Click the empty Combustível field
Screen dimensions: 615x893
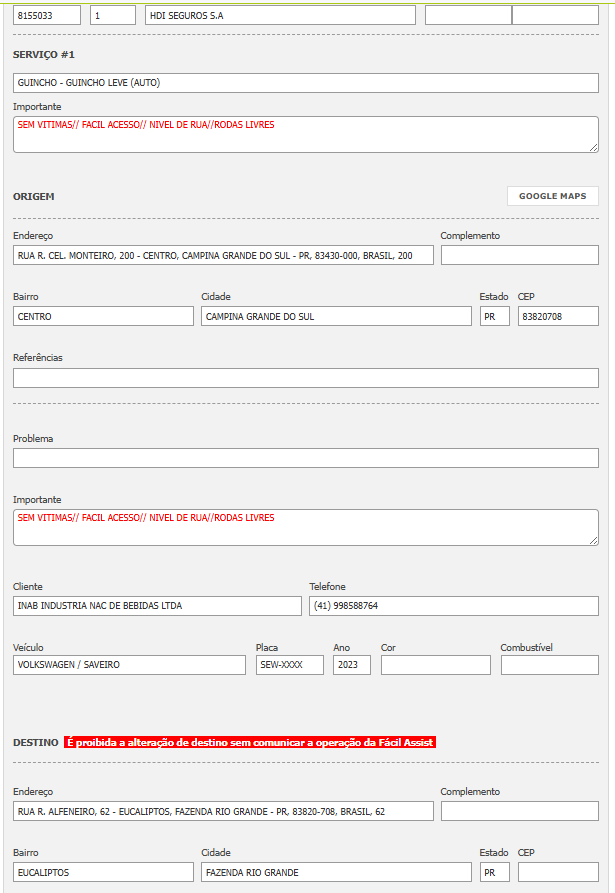pos(550,665)
